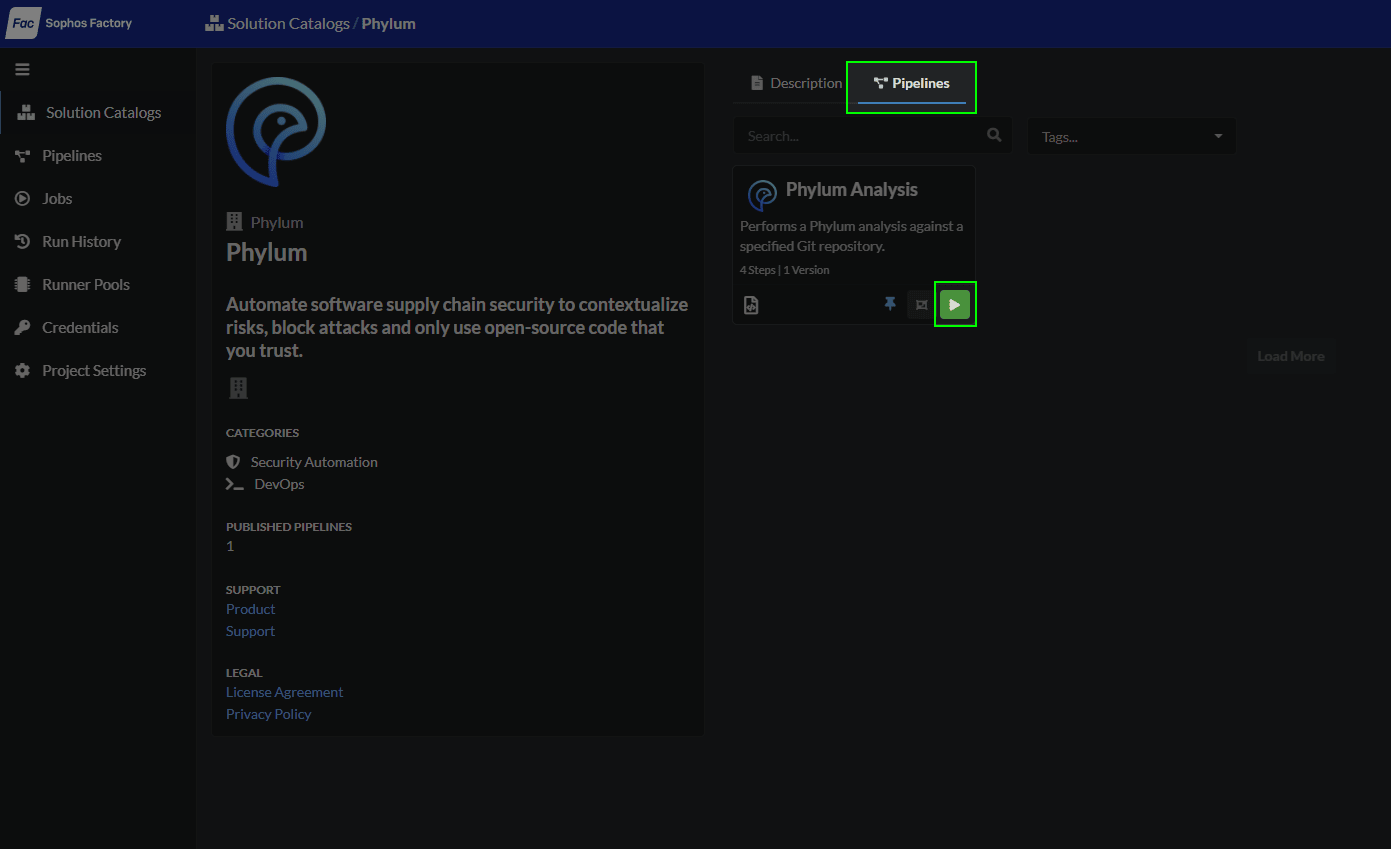Open the Phylum Analysis pipeline title
The height and width of the screenshot is (849, 1391).
coord(852,190)
